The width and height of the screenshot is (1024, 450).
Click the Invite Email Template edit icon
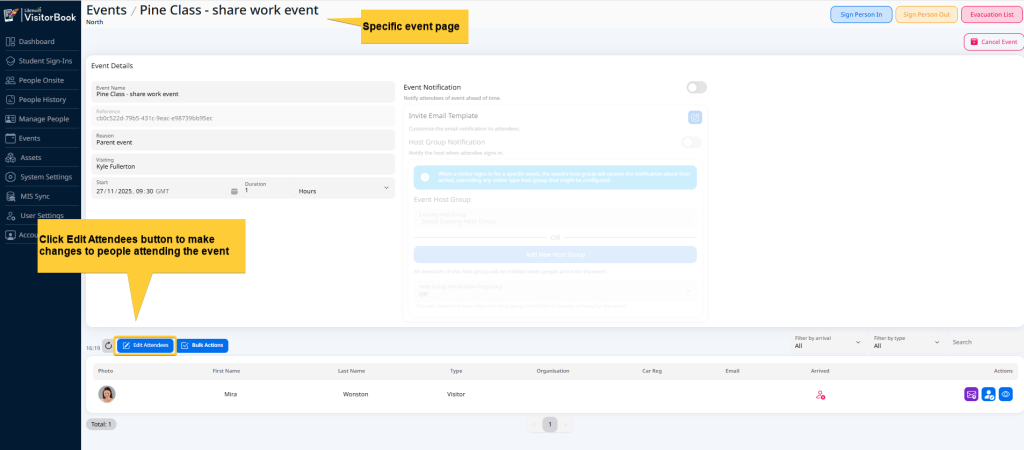pos(695,117)
